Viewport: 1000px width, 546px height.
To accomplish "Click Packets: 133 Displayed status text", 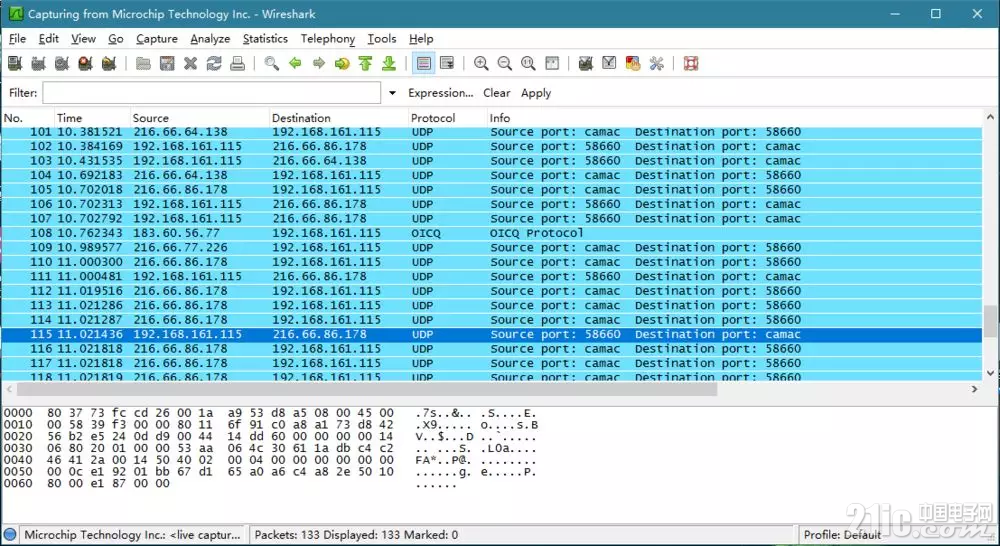I will 356,535.
